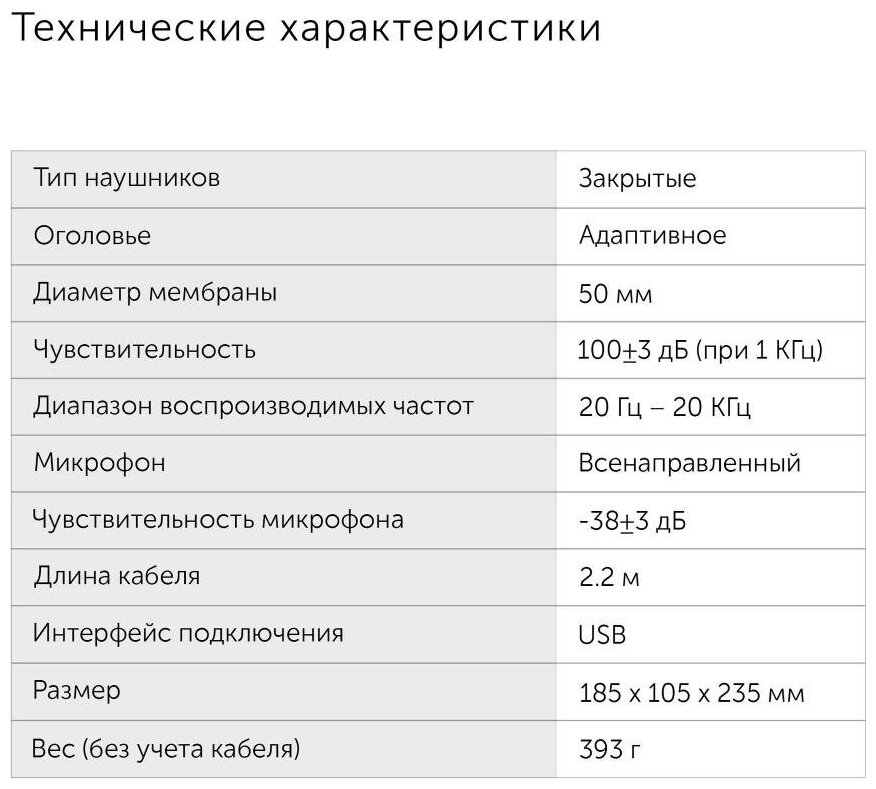876x789 pixels.
Task: Select the "2.2 м" value
Action: coord(609,578)
